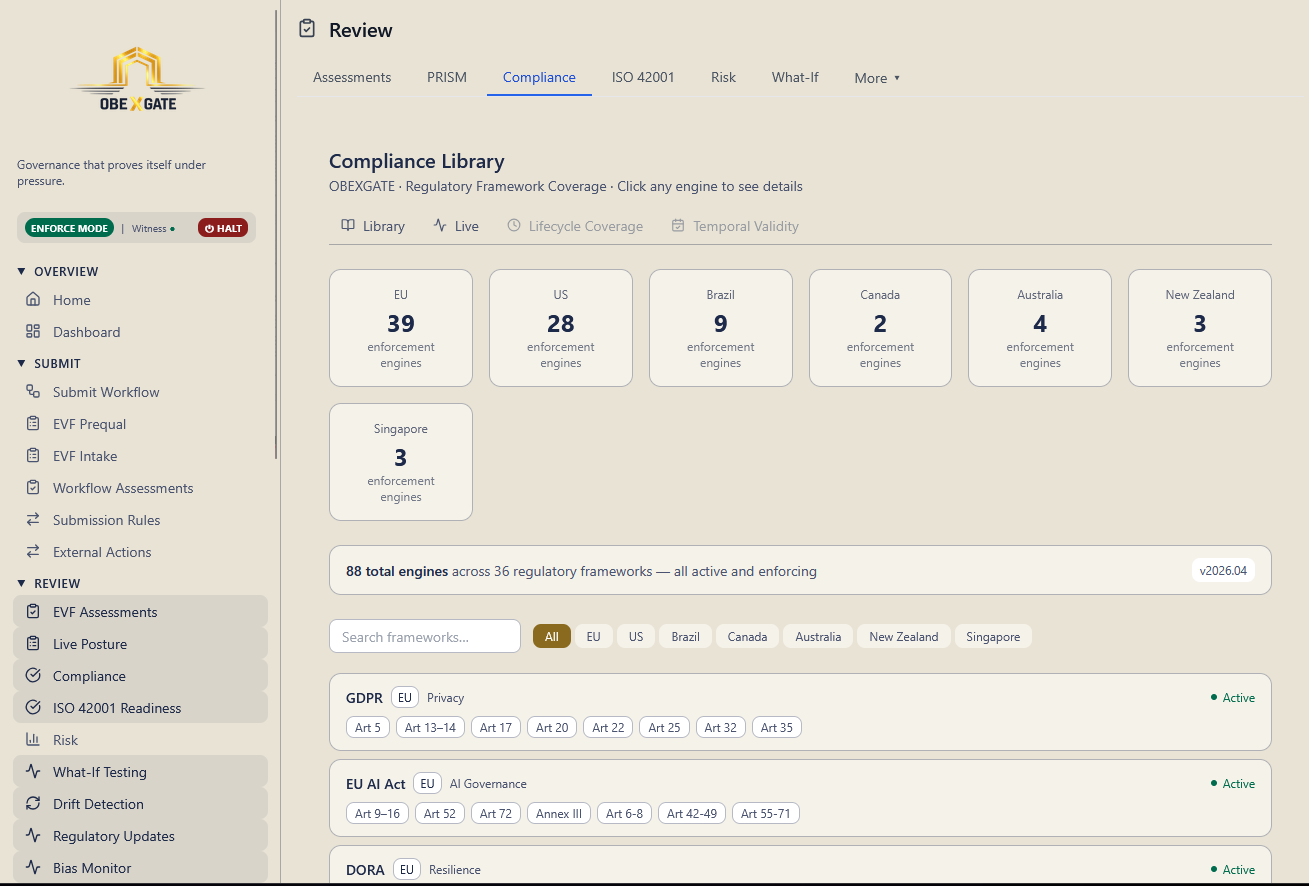1309x886 pixels.
Task: Open the Singapore 3 enforcement engines card
Action: 401,462
